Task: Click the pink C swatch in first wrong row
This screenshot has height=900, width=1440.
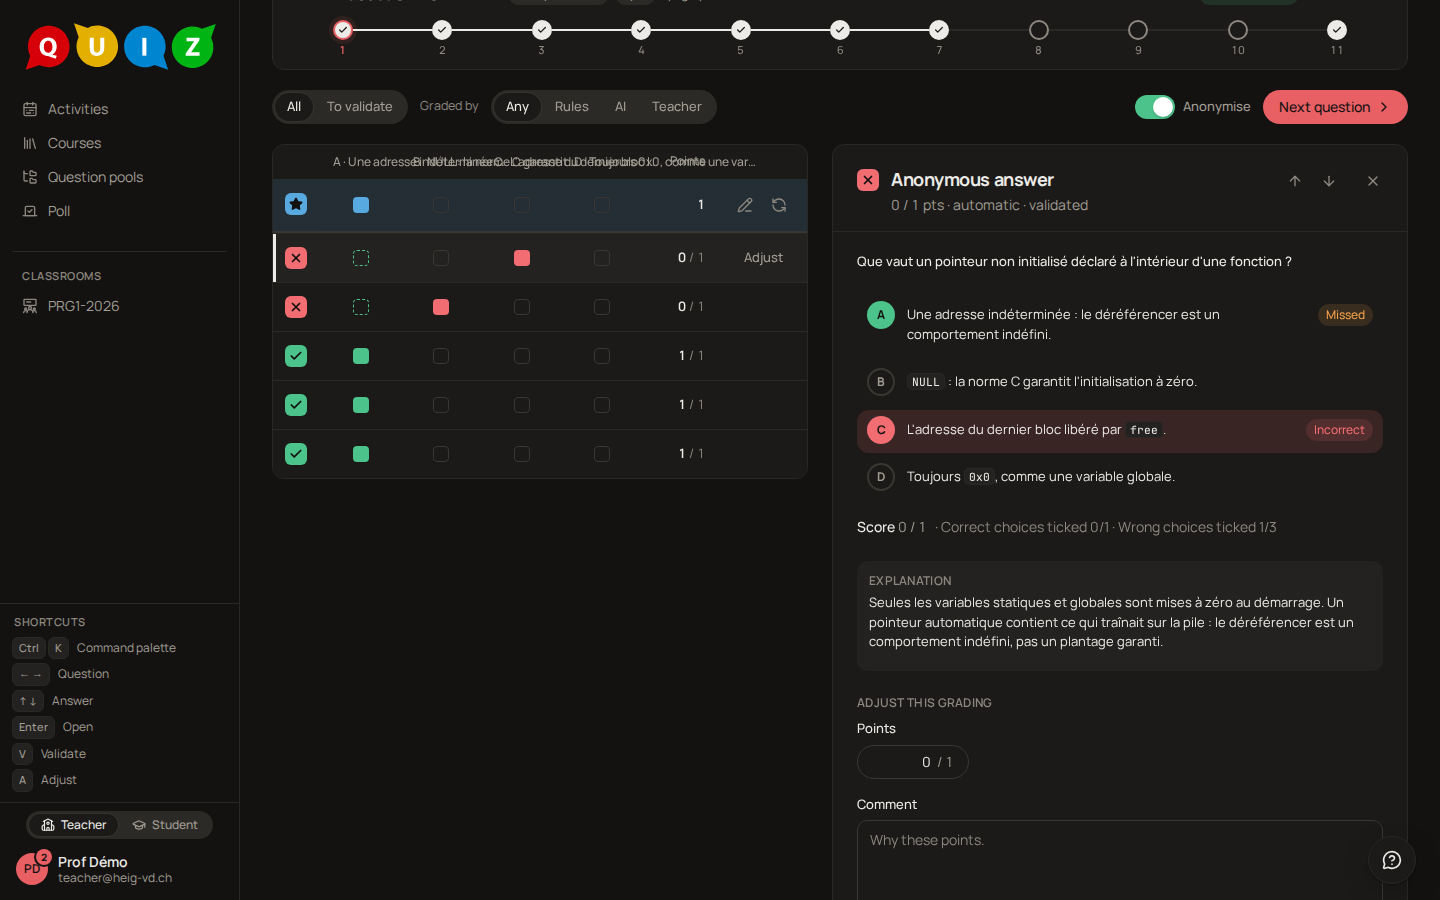Action: (522, 258)
